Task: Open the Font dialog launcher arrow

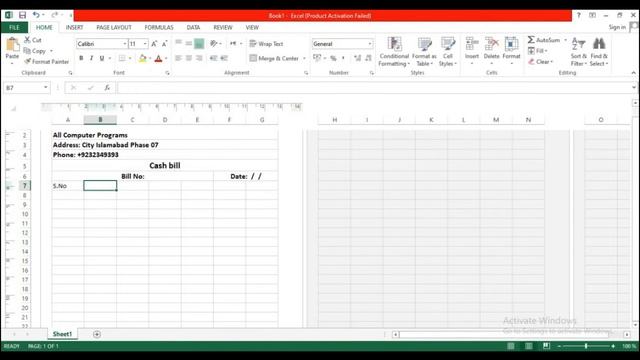Action: 167,73
